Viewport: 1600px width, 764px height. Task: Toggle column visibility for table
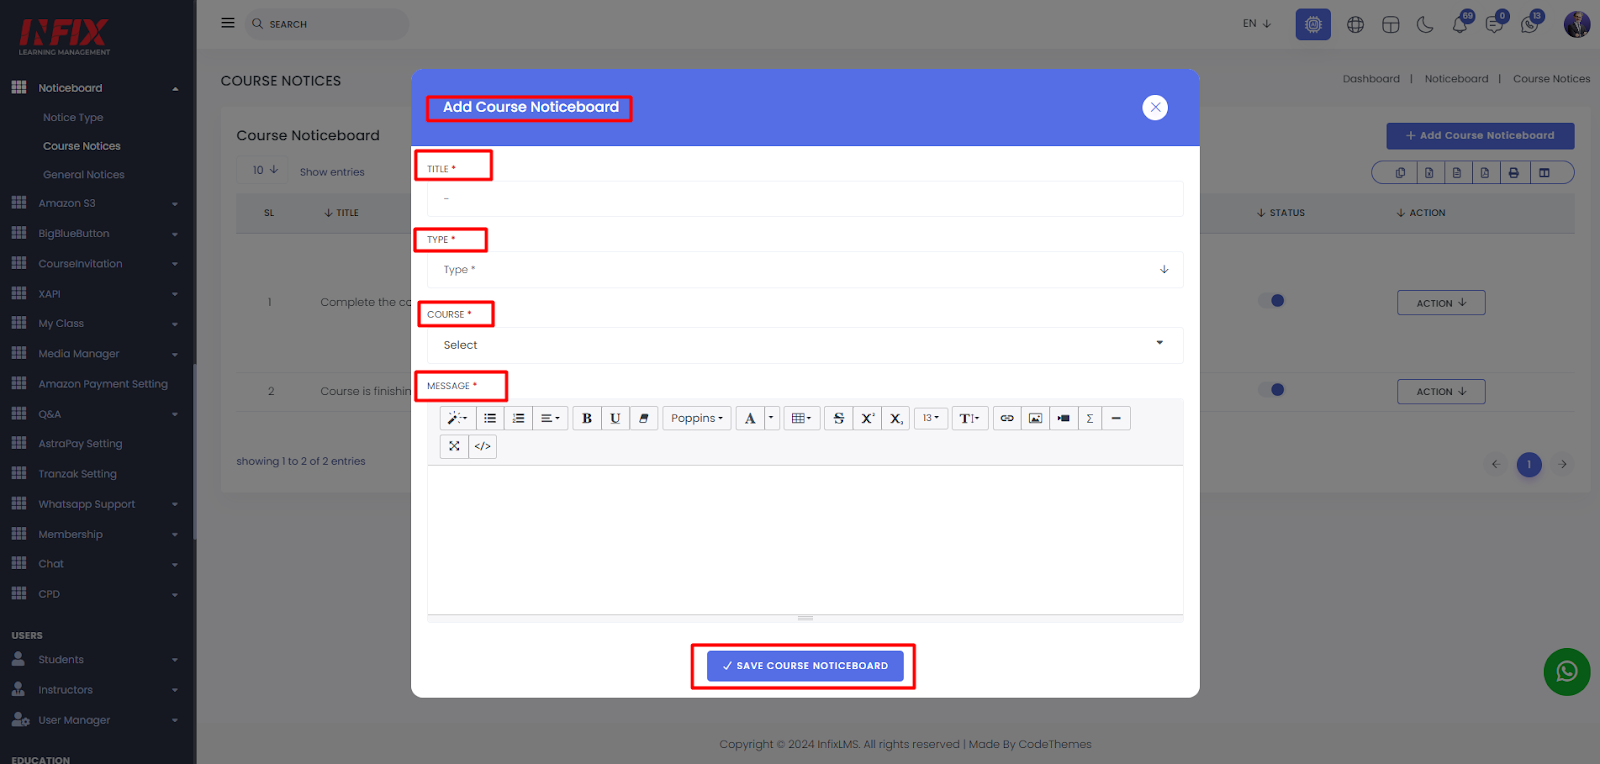[1544, 173]
